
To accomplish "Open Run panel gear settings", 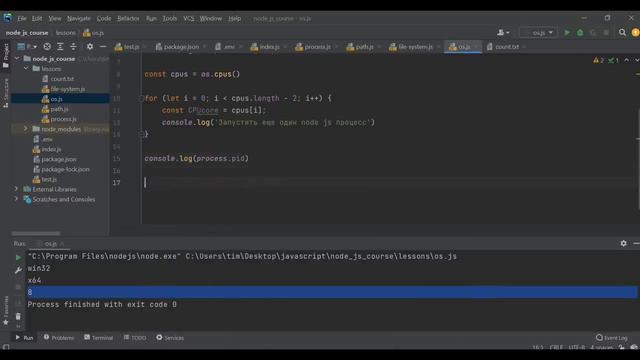I will tap(623, 243).
